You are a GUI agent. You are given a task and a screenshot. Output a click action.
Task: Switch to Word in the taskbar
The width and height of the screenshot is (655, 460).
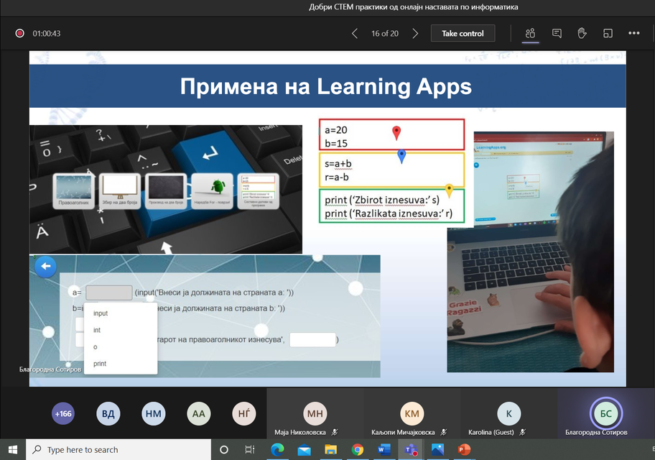click(384, 450)
